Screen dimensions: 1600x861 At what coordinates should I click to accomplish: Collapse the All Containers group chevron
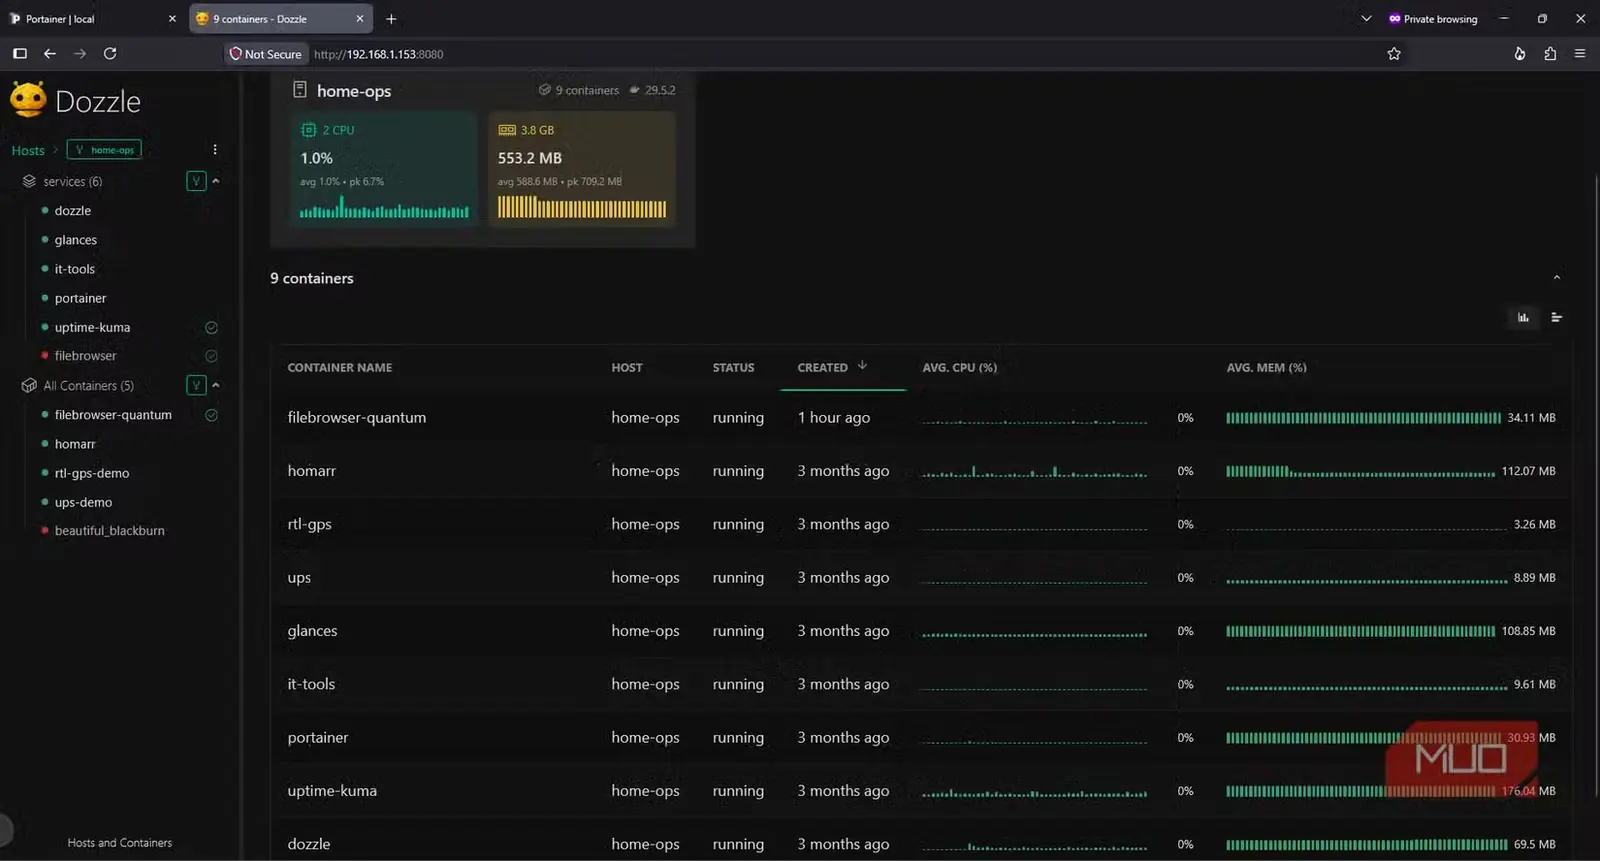pyautogui.click(x=216, y=385)
